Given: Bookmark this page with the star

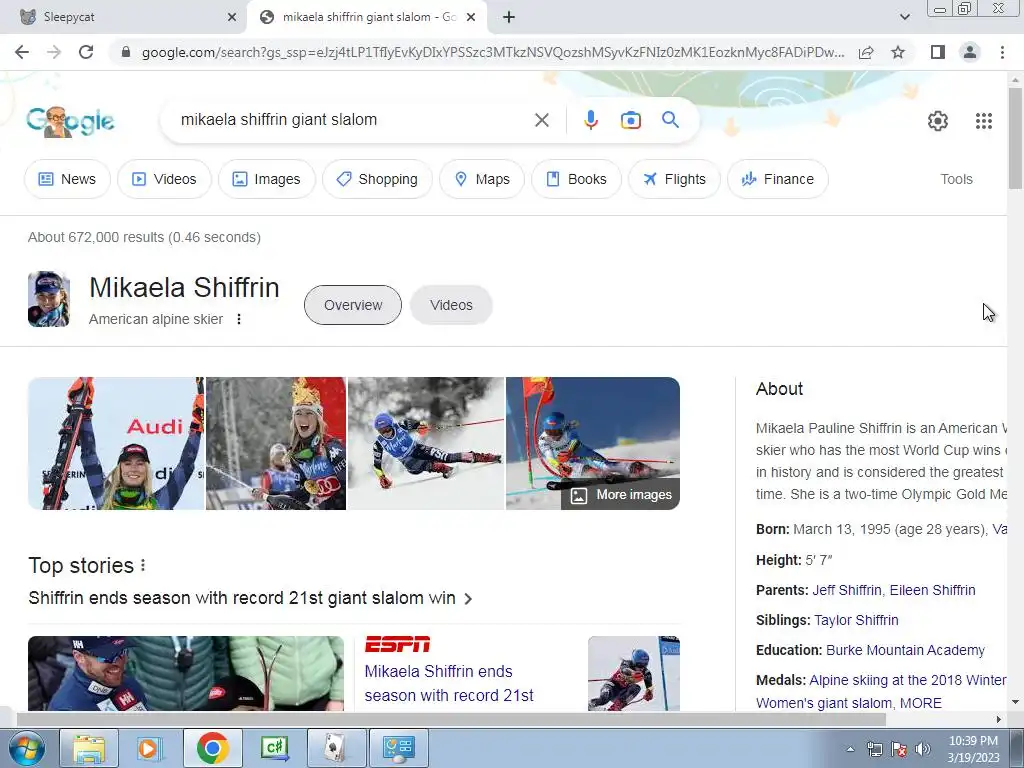Looking at the screenshot, I should [898, 52].
